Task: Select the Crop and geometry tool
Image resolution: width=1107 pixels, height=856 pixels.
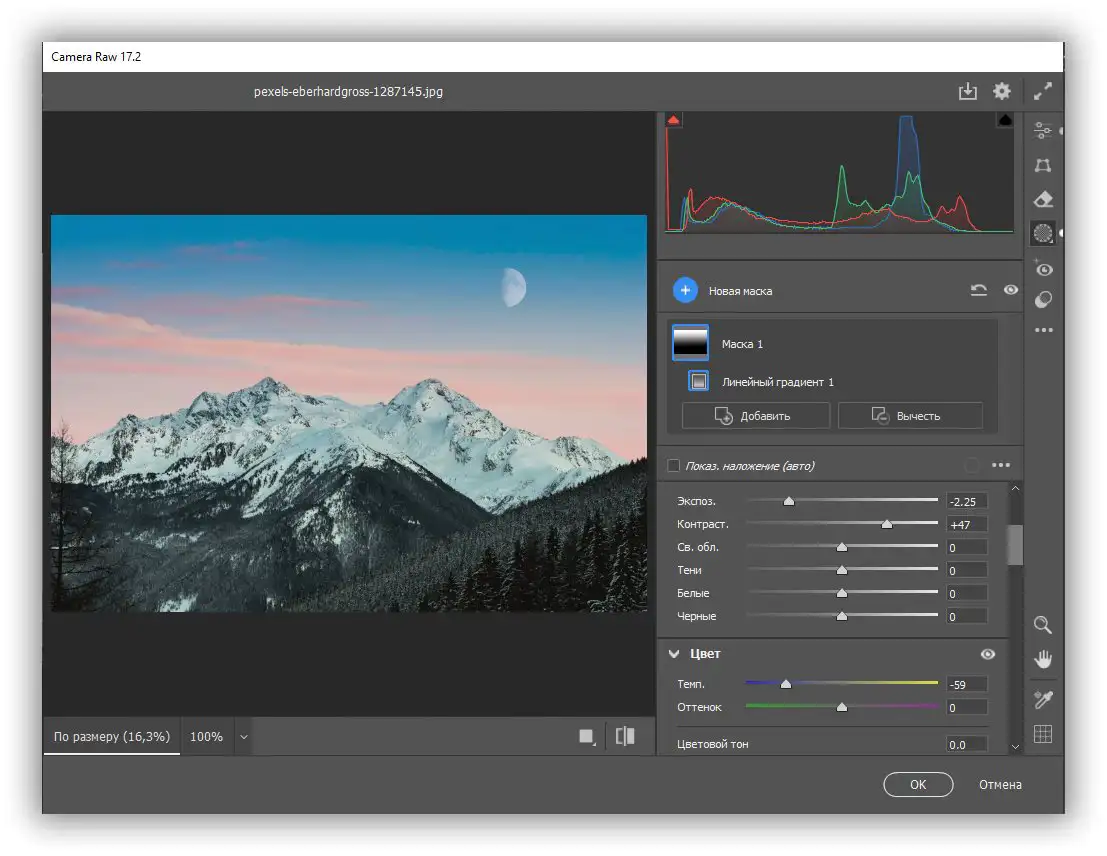Action: 1043,165
